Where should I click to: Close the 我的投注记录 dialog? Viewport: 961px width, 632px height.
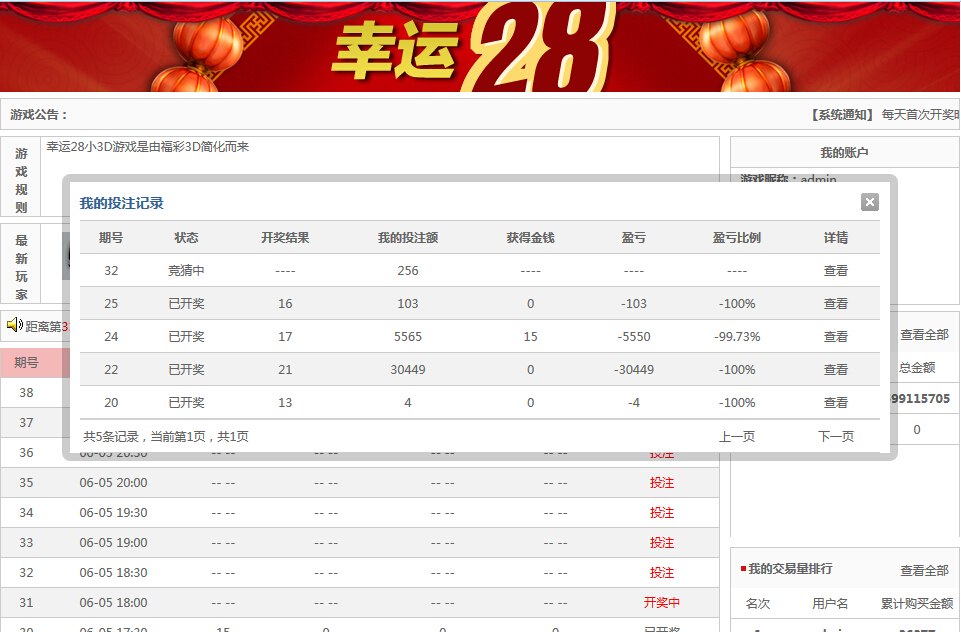(x=870, y=202)
